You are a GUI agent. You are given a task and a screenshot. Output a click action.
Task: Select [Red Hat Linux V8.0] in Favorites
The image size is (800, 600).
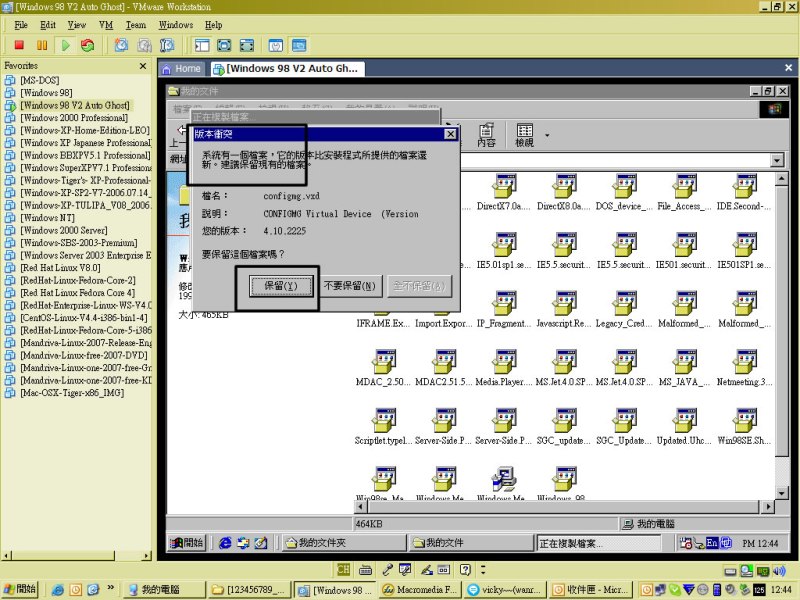coord(60,268)
